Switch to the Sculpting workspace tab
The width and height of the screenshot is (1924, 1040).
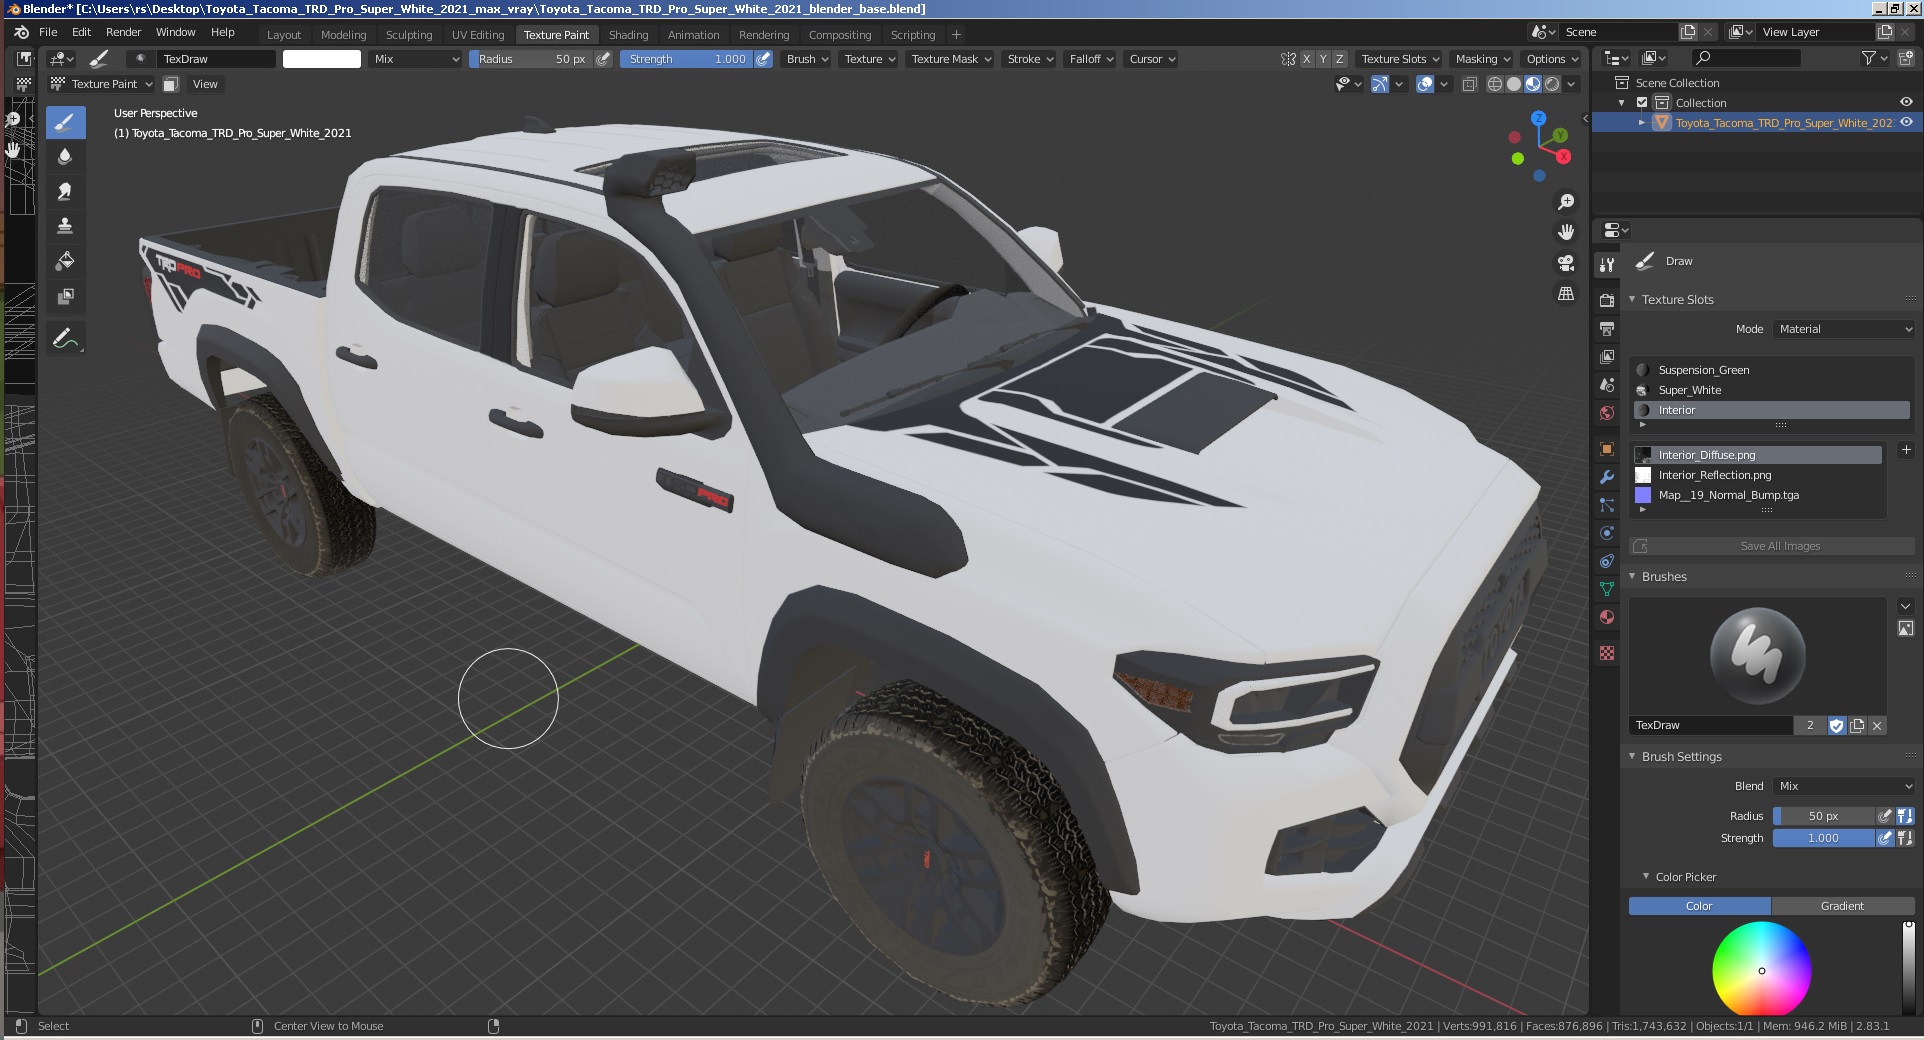point(409,34)
